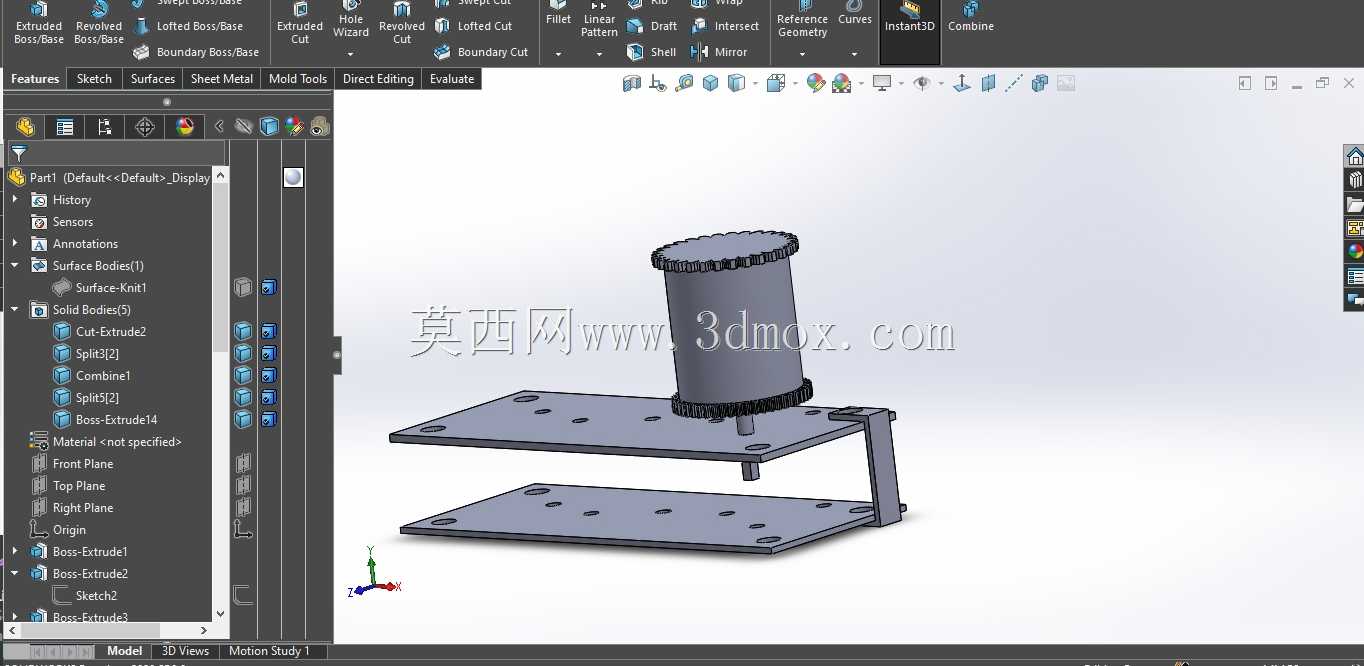Click the Combine bodies tool
Viewport: 1364px width, 666px height.
point(971,18)
